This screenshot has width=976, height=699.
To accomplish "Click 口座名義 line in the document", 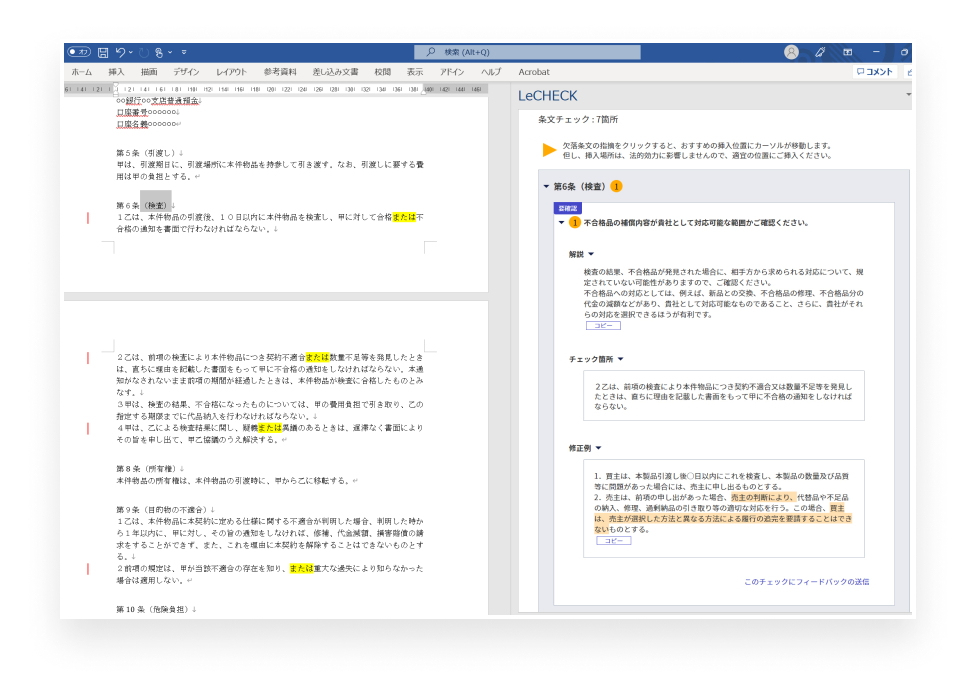I will click(x=147, y=124).
